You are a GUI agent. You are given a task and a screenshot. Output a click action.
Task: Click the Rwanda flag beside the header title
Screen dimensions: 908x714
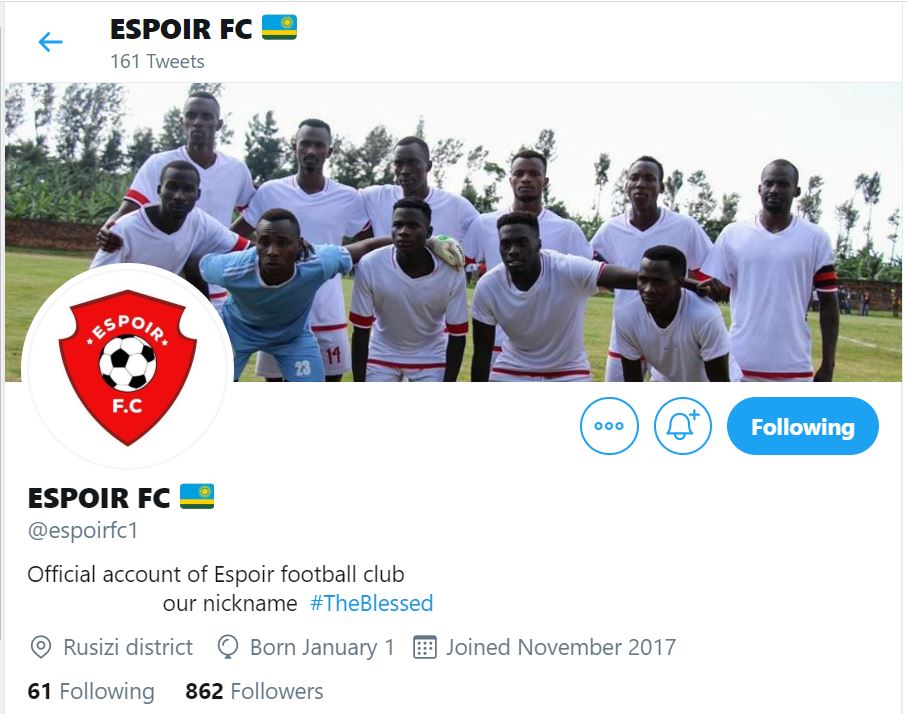click(279, 27)
